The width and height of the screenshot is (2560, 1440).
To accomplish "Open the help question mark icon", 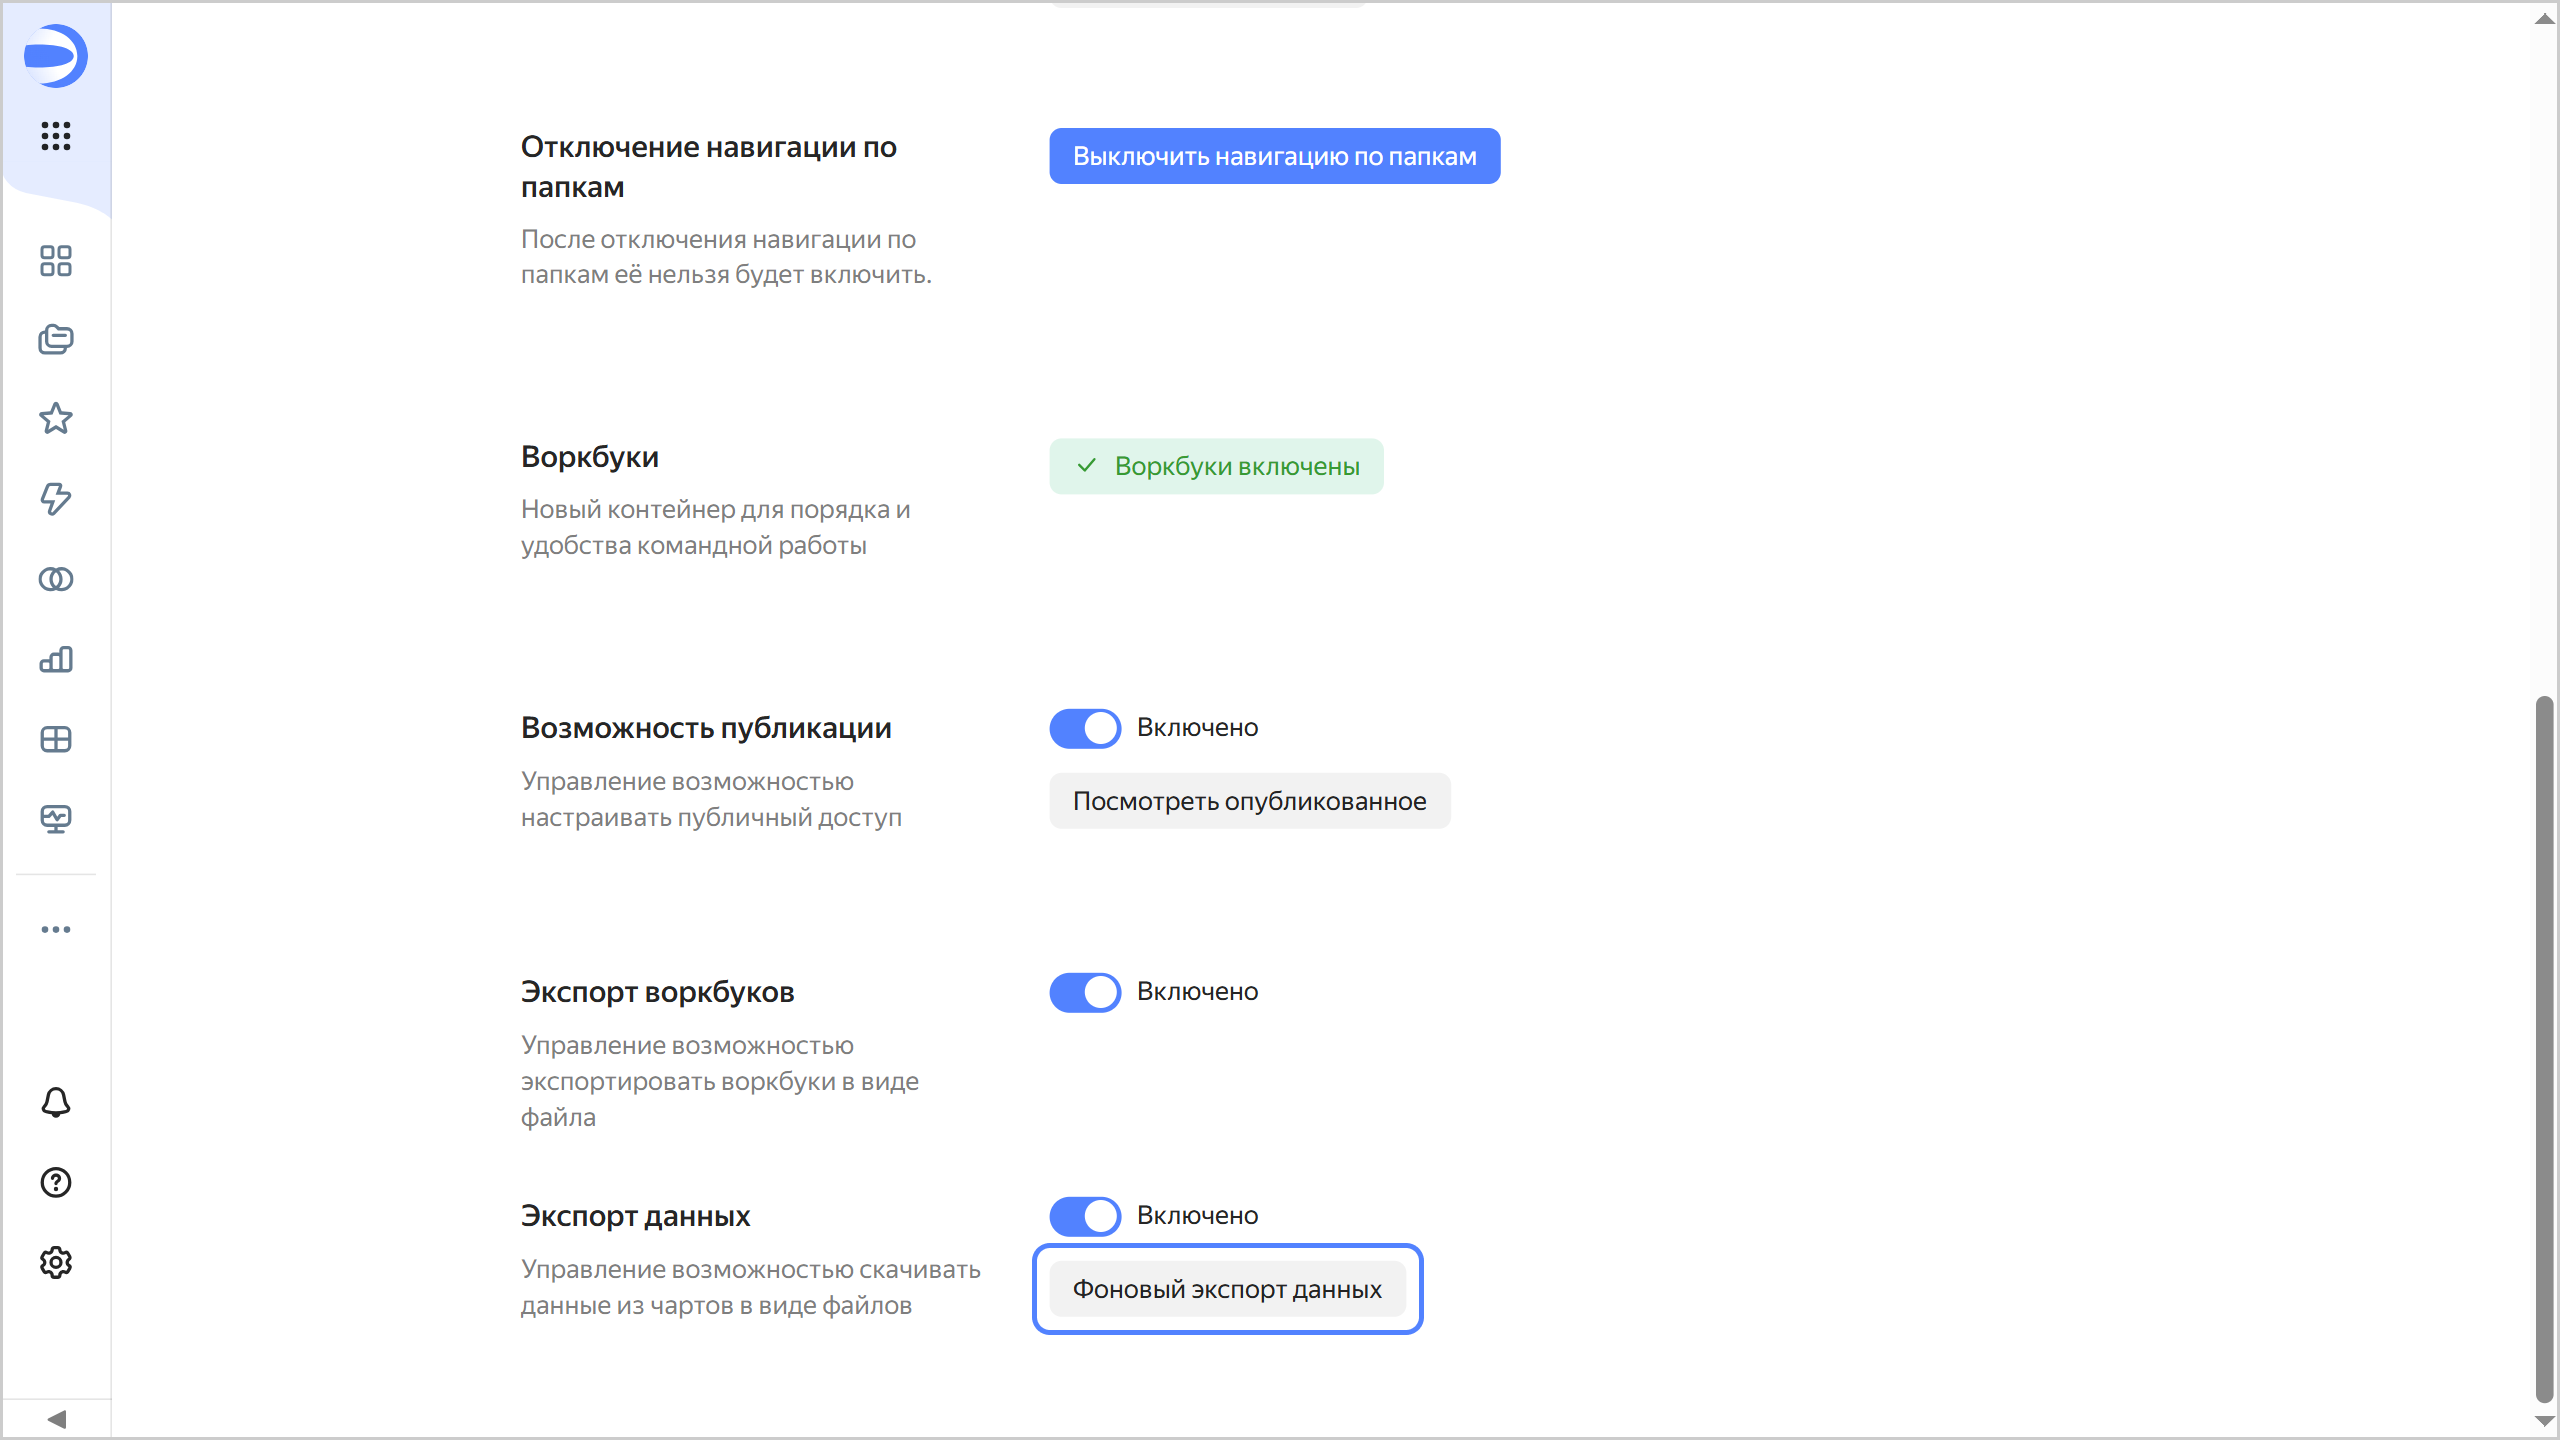I will tap(56, 1183).
